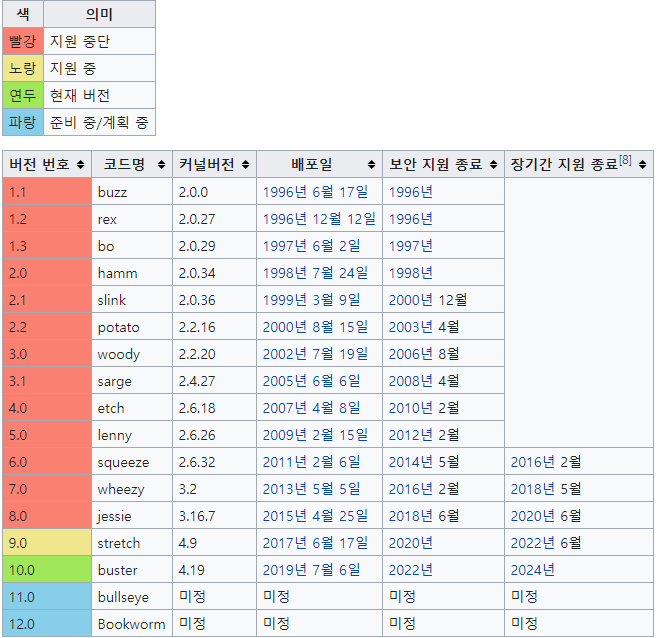Sort table by 코드명 column arrows
This screenshot has width=657, height=638.
click(x=161, y=165)
